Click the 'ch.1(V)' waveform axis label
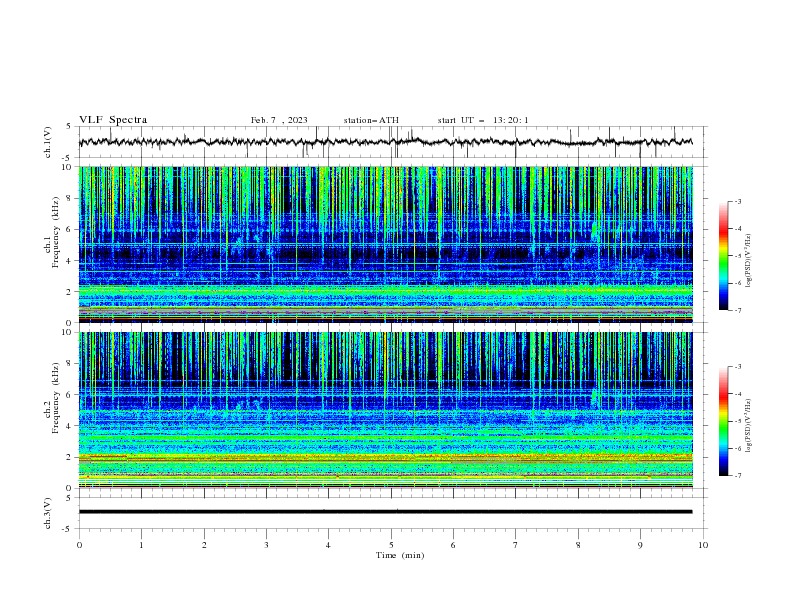The height and width of the screenshot is (612, 792). (x=48, y=142)
